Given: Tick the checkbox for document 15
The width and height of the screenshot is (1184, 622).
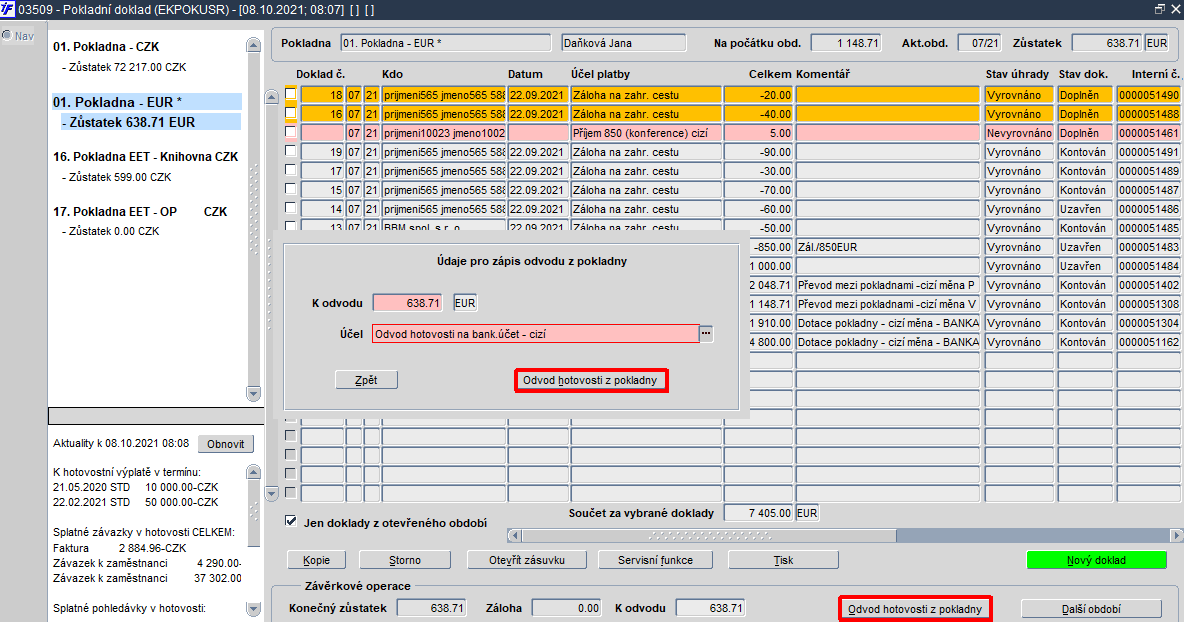Looking at the screenshot, I should 291,188.
